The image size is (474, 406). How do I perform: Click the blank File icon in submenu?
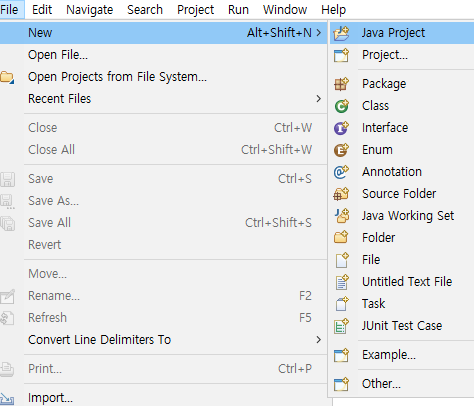(x=341, y=260)
